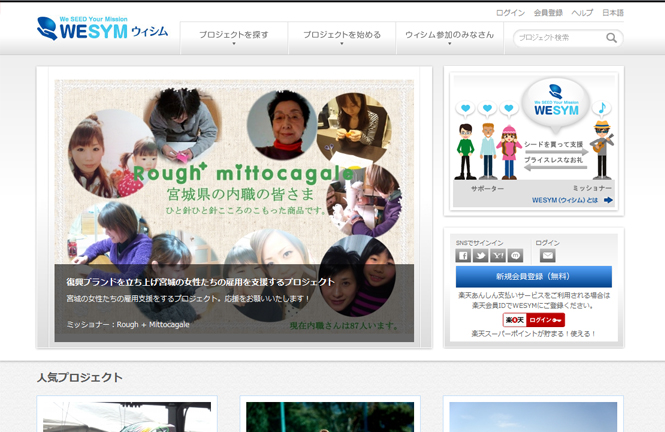Sign in with the Yahoo icon

tap(498, 256)
